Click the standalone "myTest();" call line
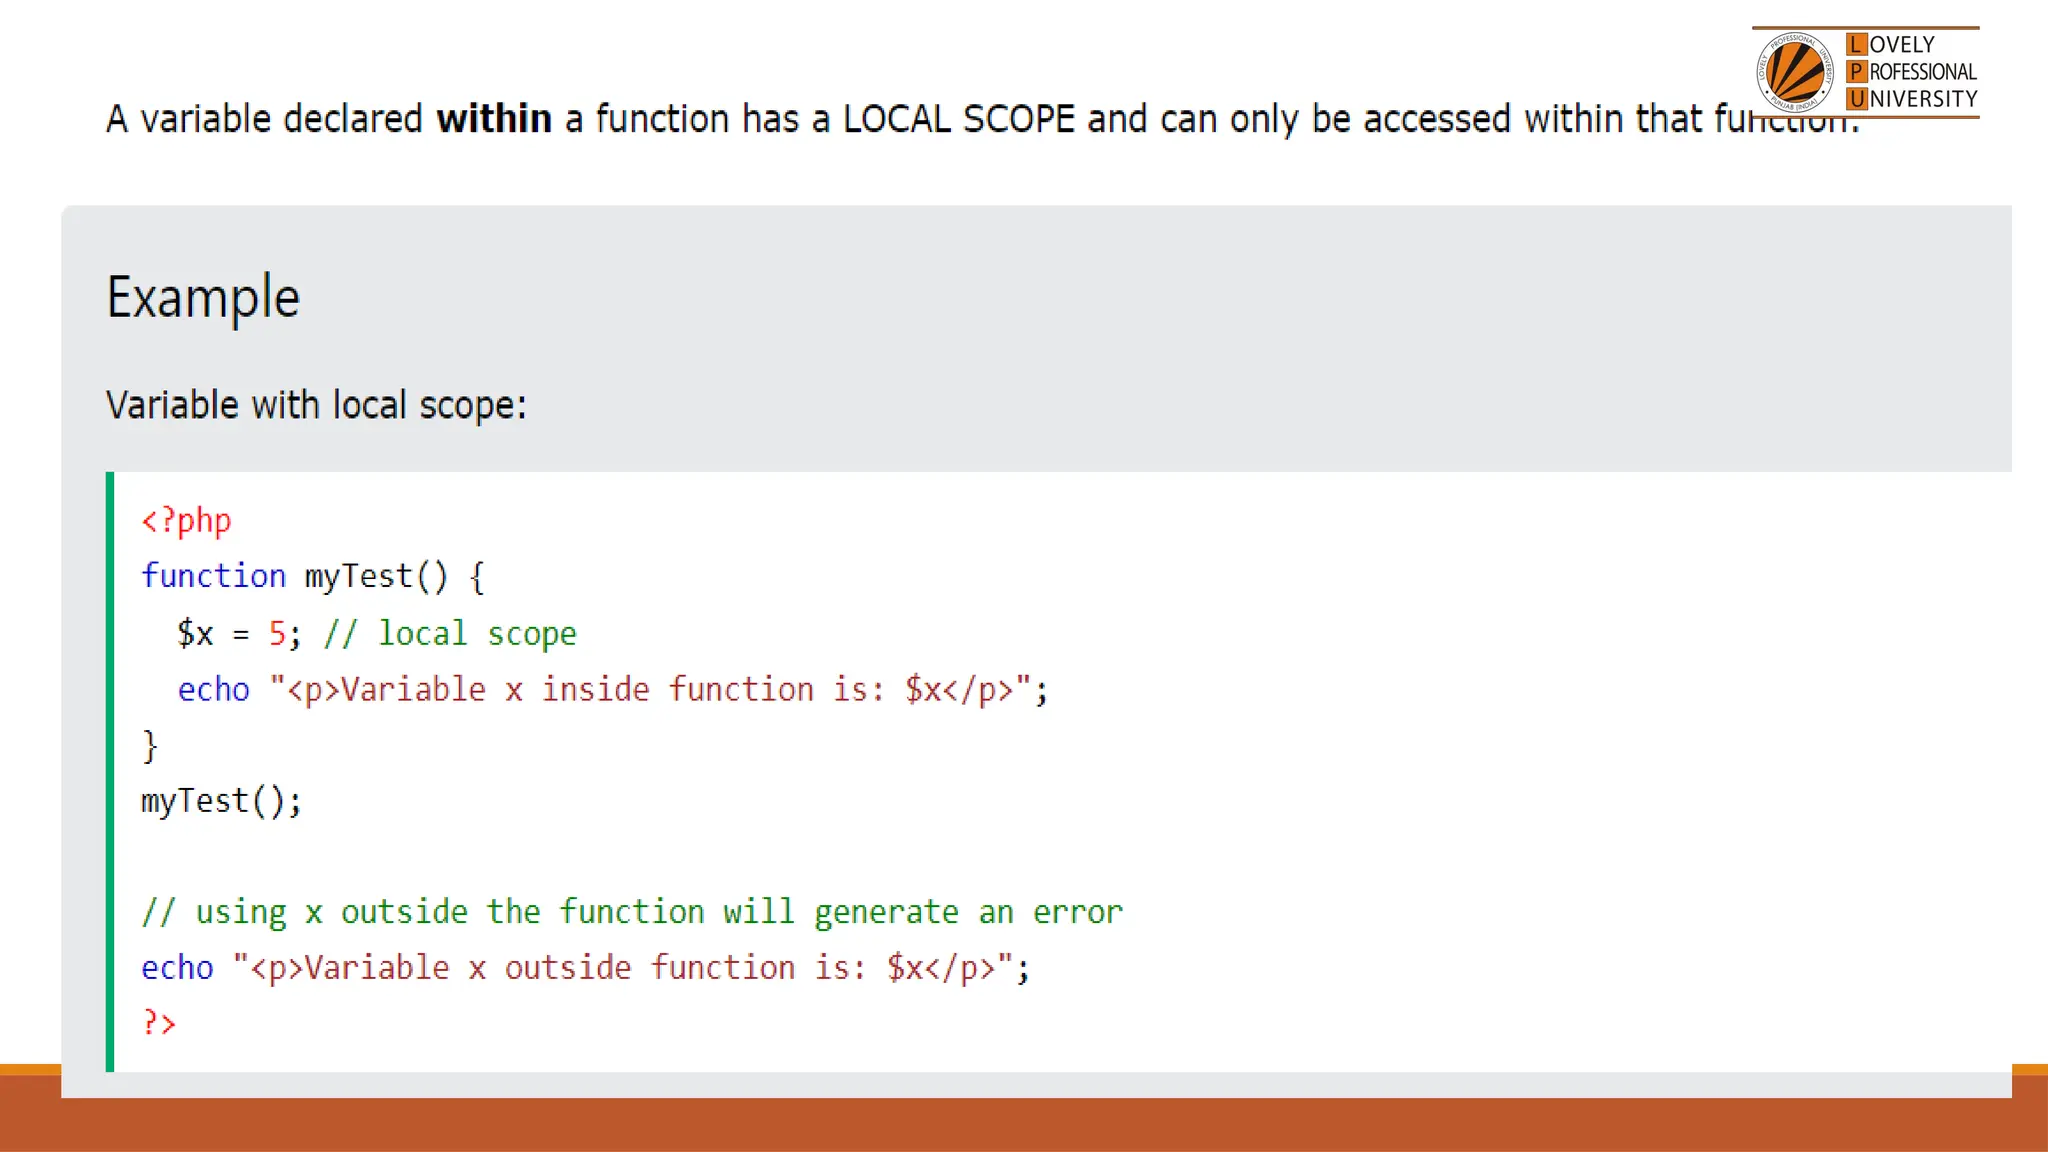 [221, 801]
